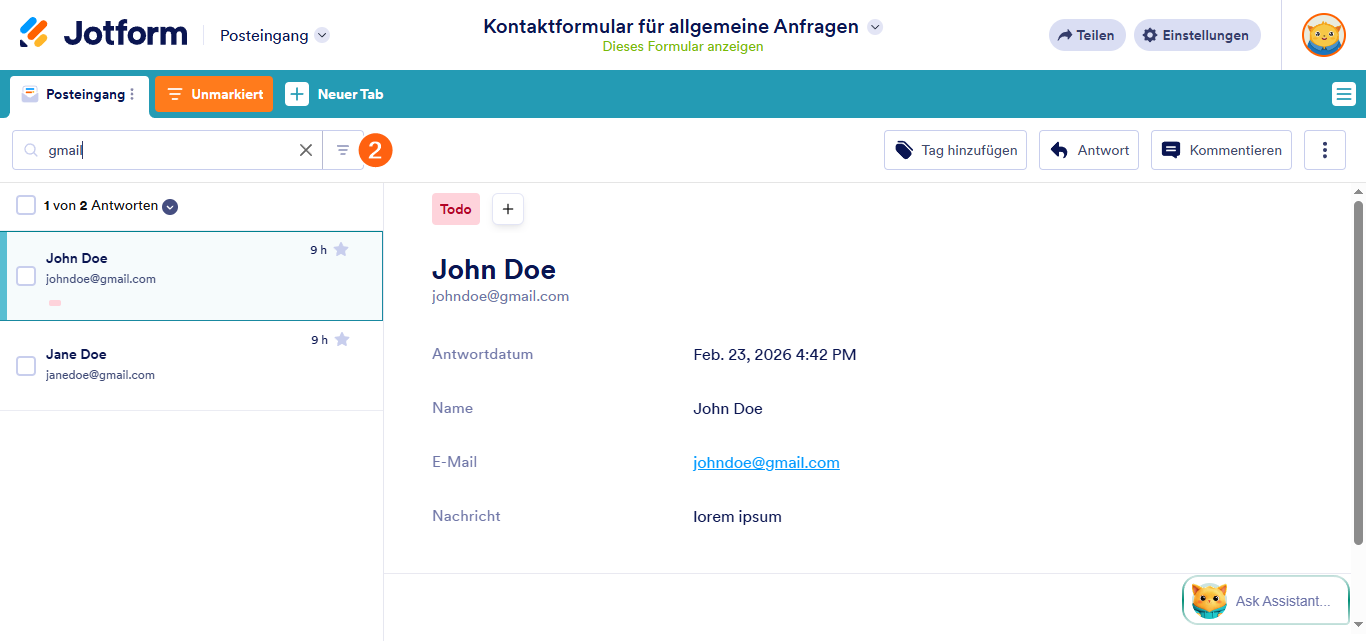The width and height of the screenshot is (1366, 641).
Task: Star Jane Doe's submission
Action: [342, 339]
